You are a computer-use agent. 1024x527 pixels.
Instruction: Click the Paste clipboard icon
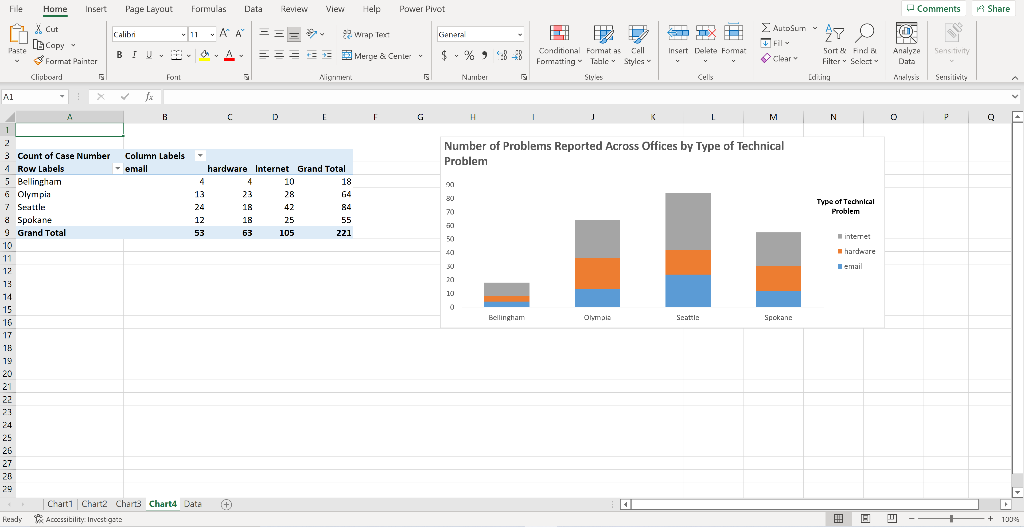point(18,35)
